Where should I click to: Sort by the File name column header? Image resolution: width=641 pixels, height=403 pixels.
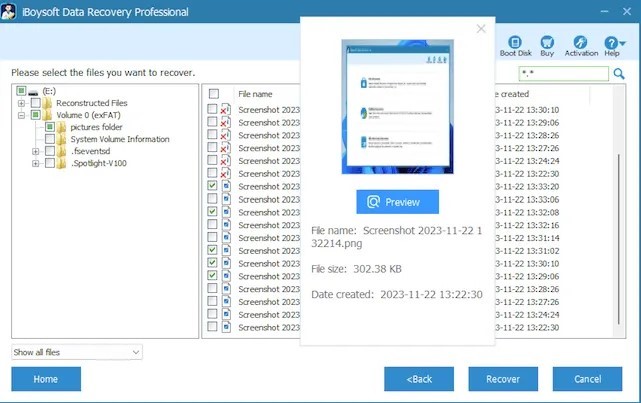[x=255, y=94]
